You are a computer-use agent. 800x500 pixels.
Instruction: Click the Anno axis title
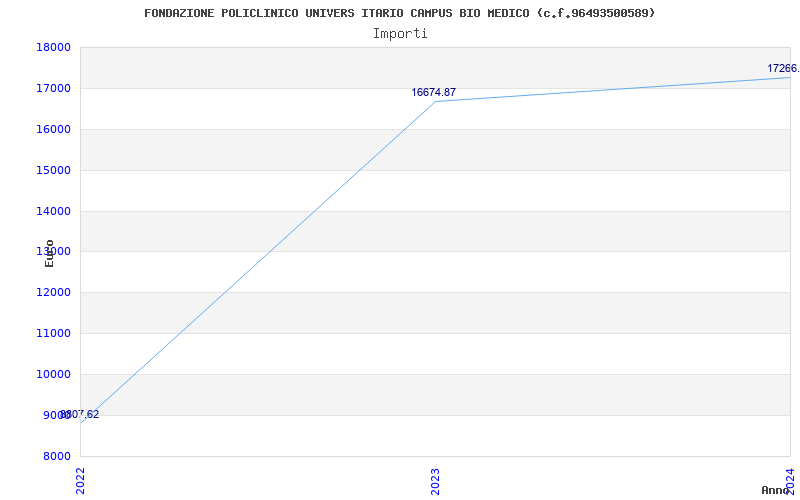click(776, 490)
